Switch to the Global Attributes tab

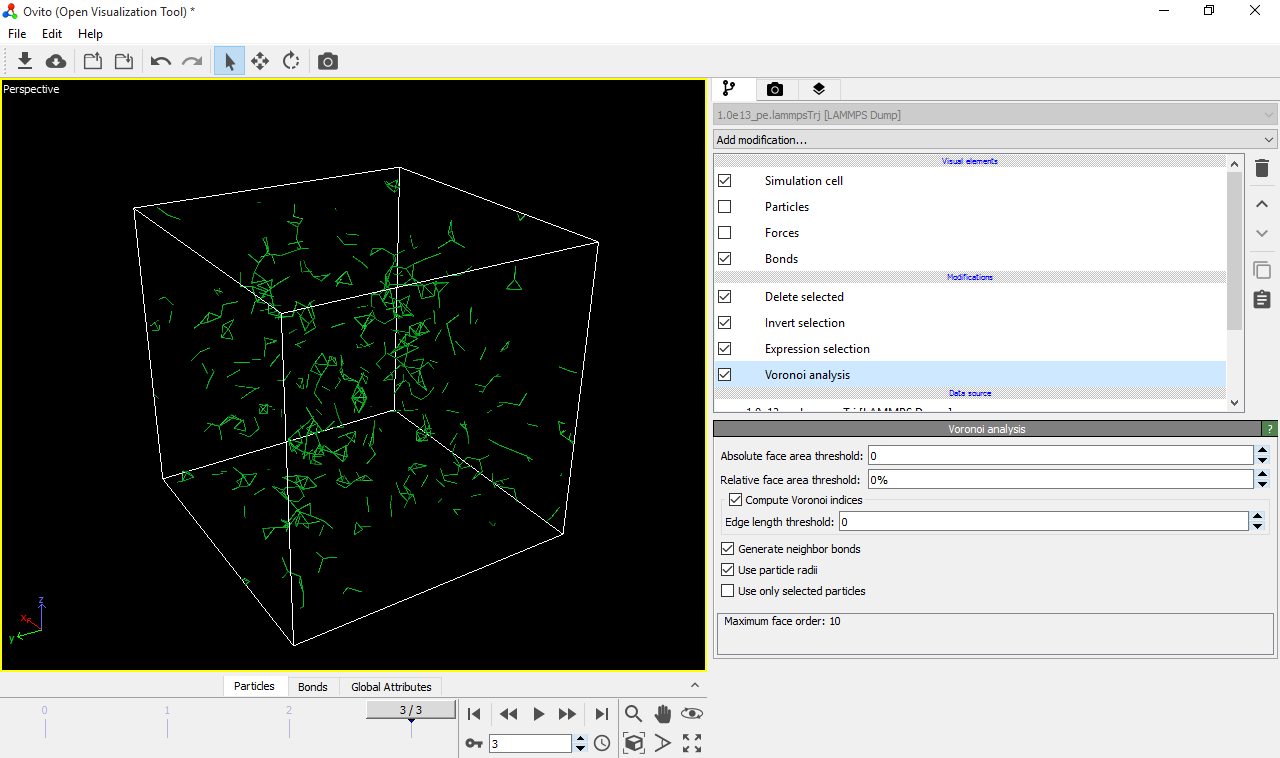(x=391, y=687)
